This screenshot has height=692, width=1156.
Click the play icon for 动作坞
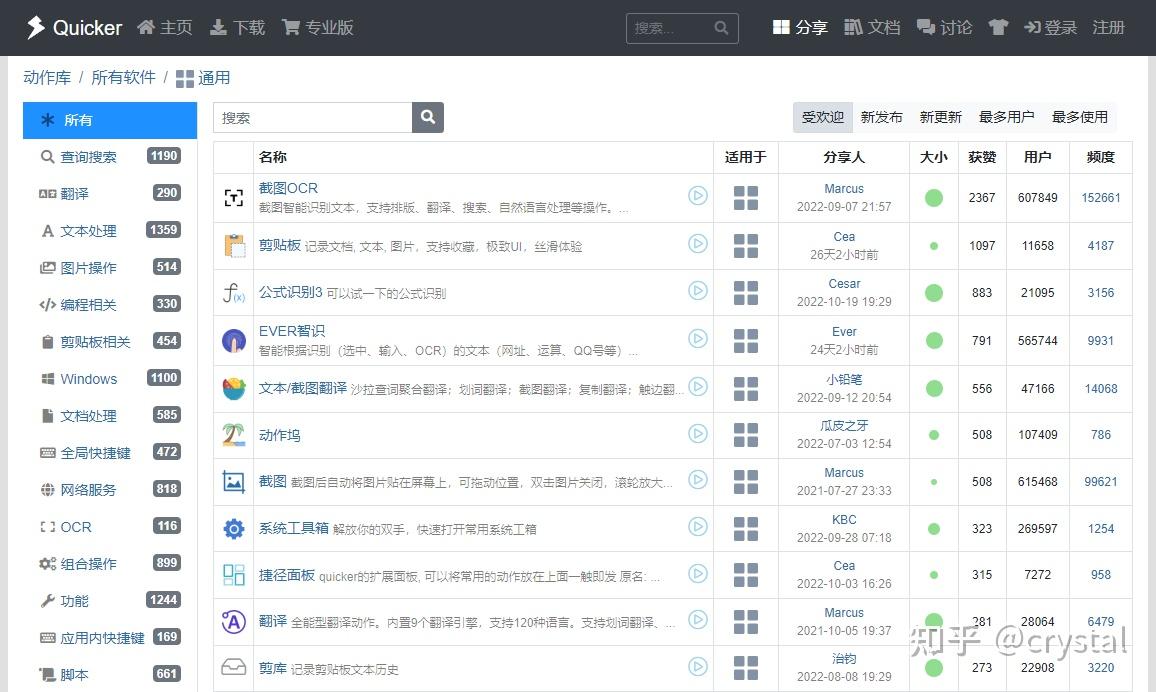click(x=698, y=433)
